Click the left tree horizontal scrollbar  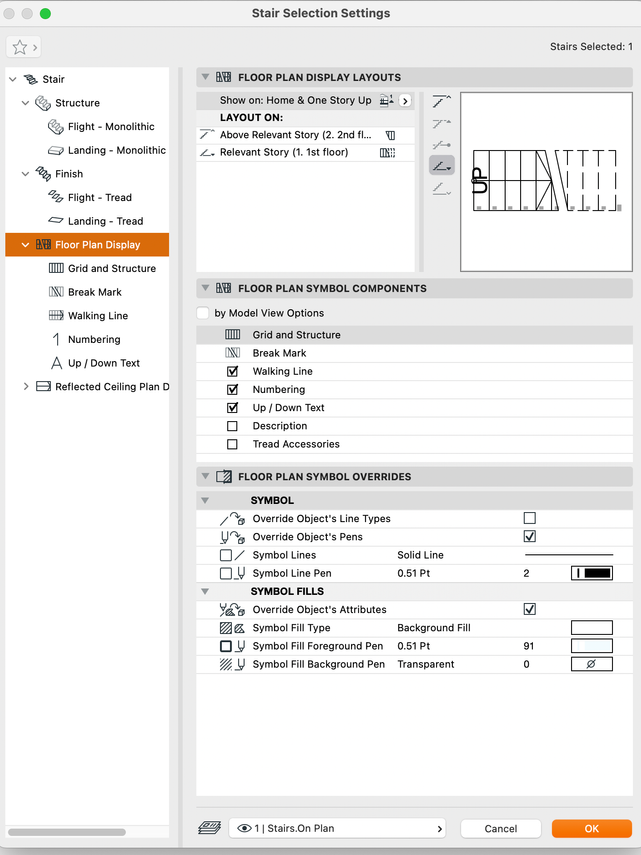tap(66, 832)
